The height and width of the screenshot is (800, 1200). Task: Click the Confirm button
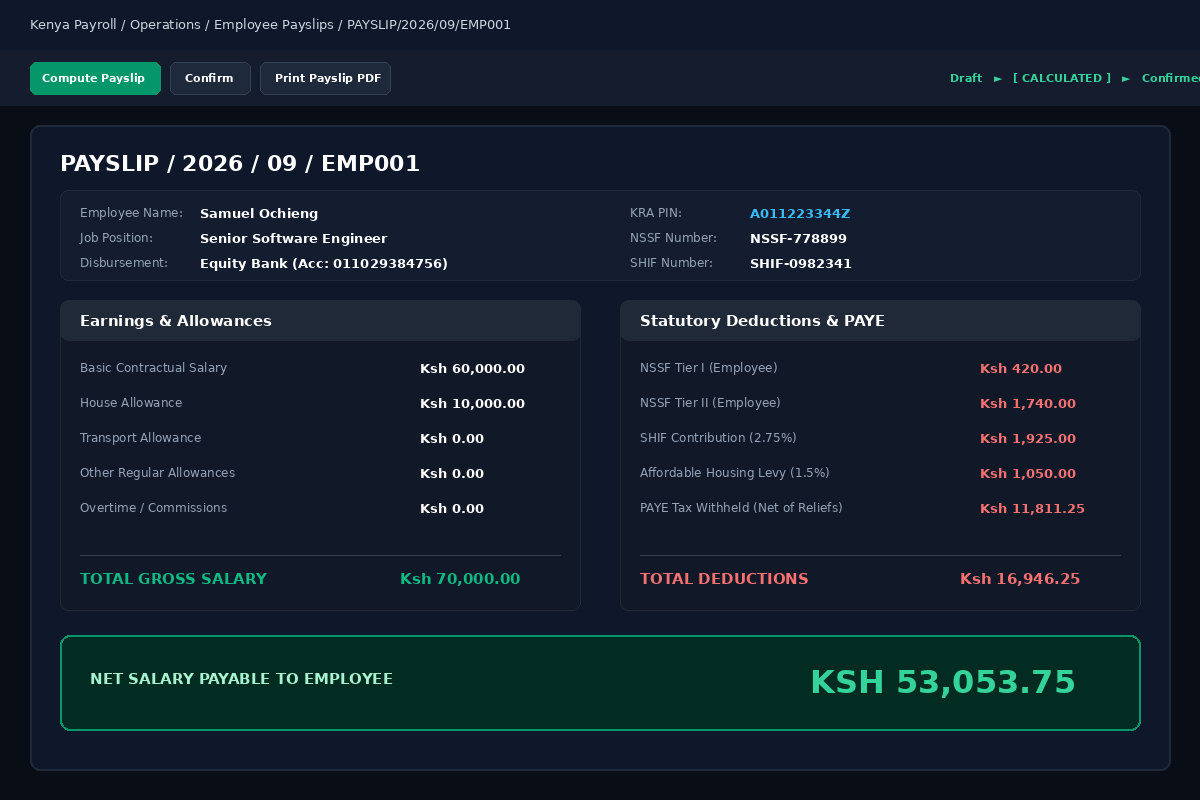tap(210, 78)
